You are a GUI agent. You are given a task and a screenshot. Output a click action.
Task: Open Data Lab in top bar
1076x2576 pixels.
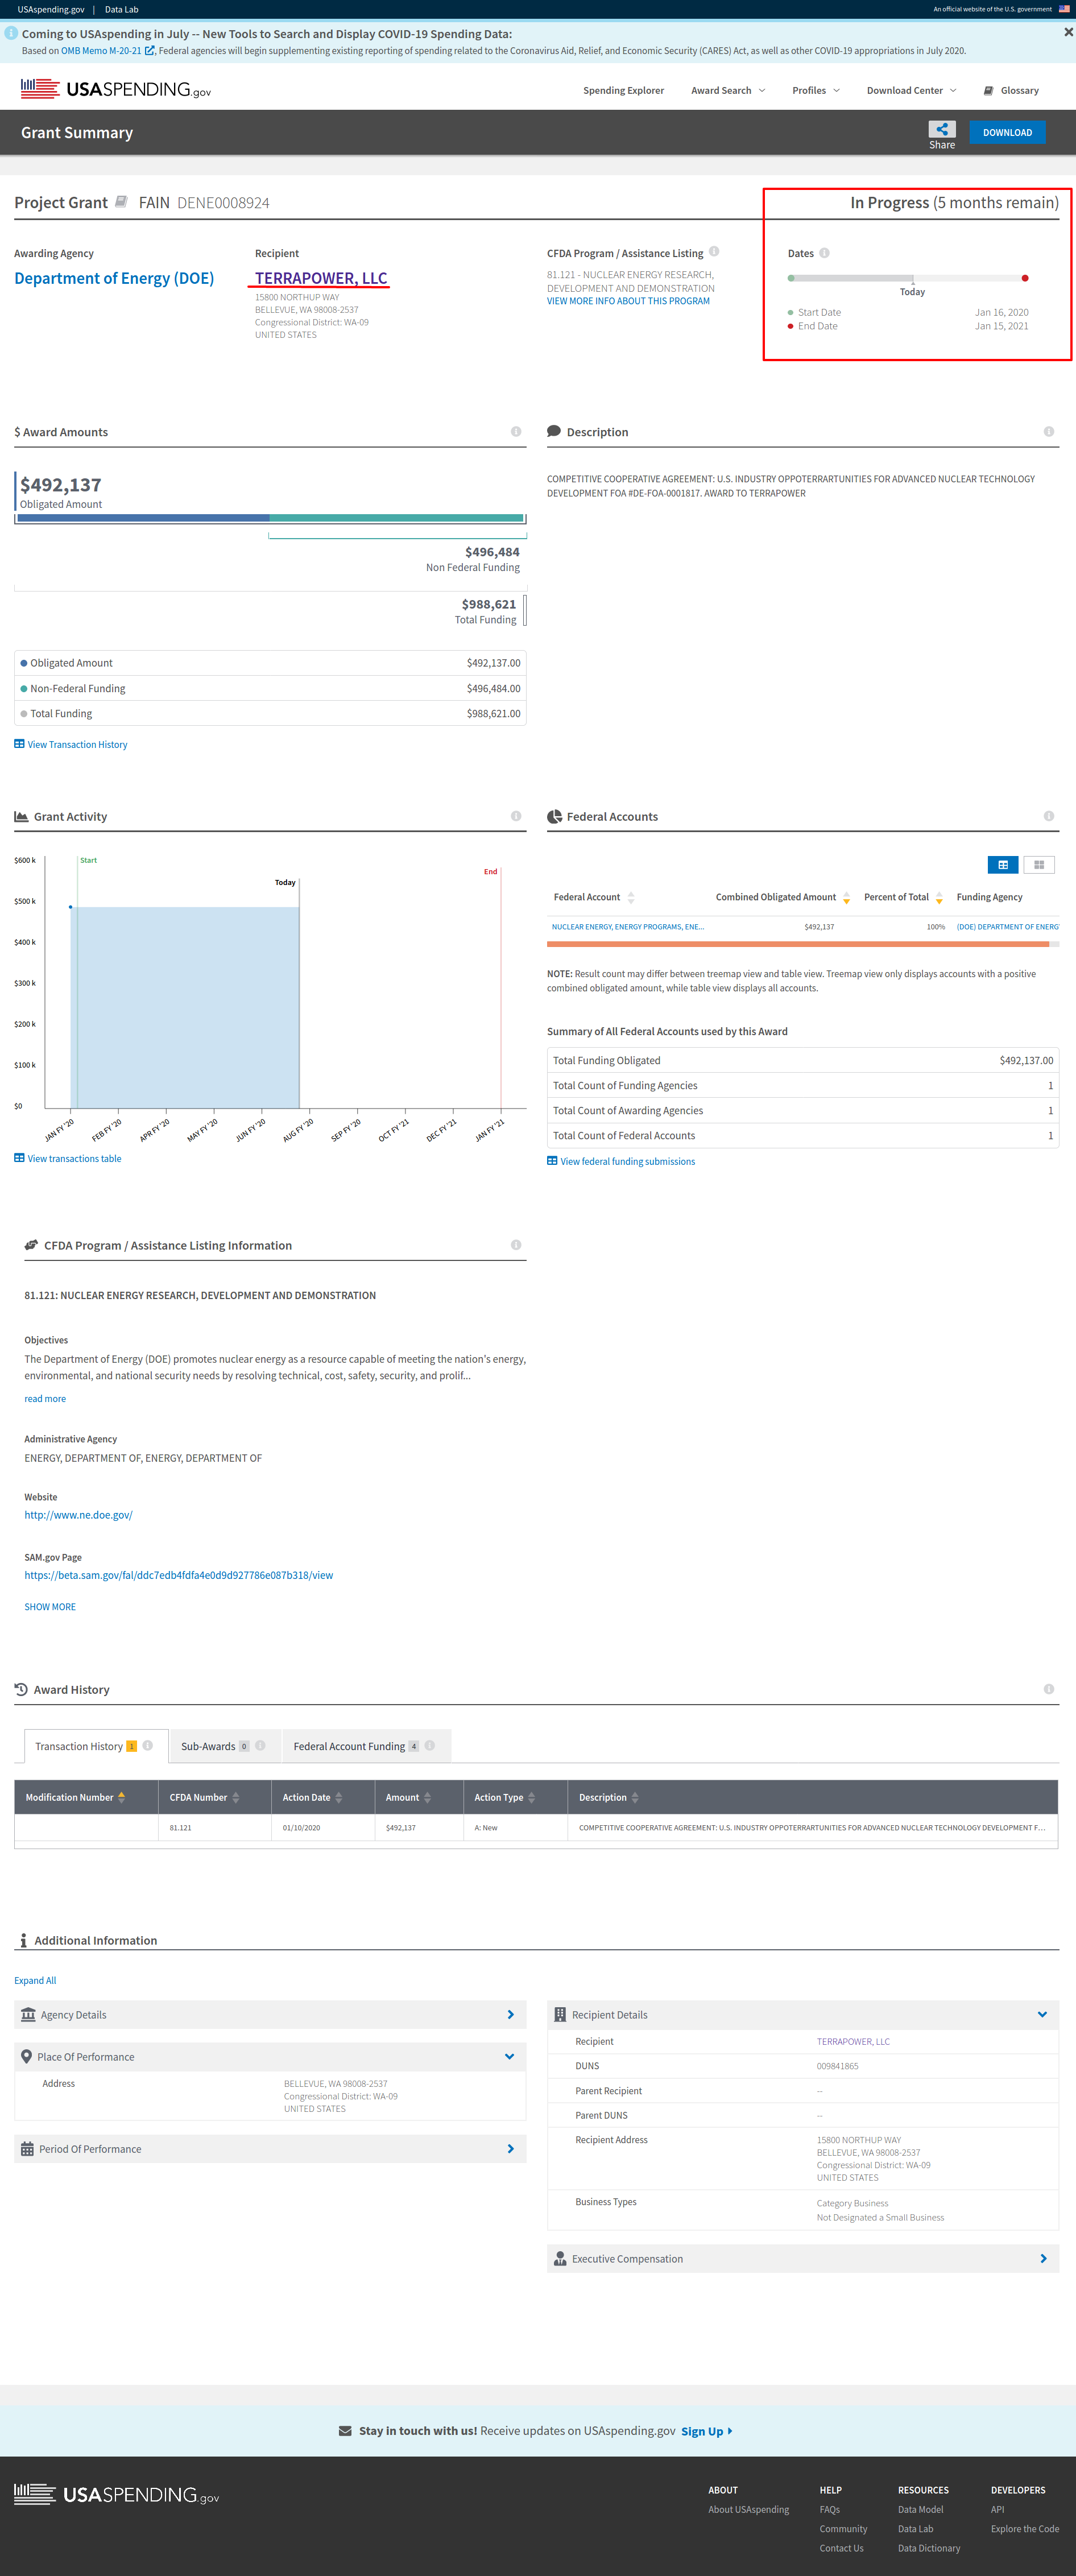(x=122, y=9)
